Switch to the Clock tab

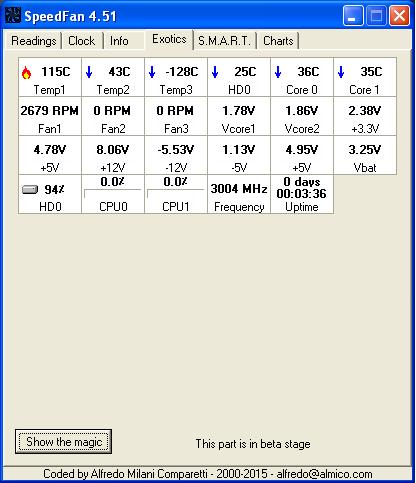pos(82,41)
